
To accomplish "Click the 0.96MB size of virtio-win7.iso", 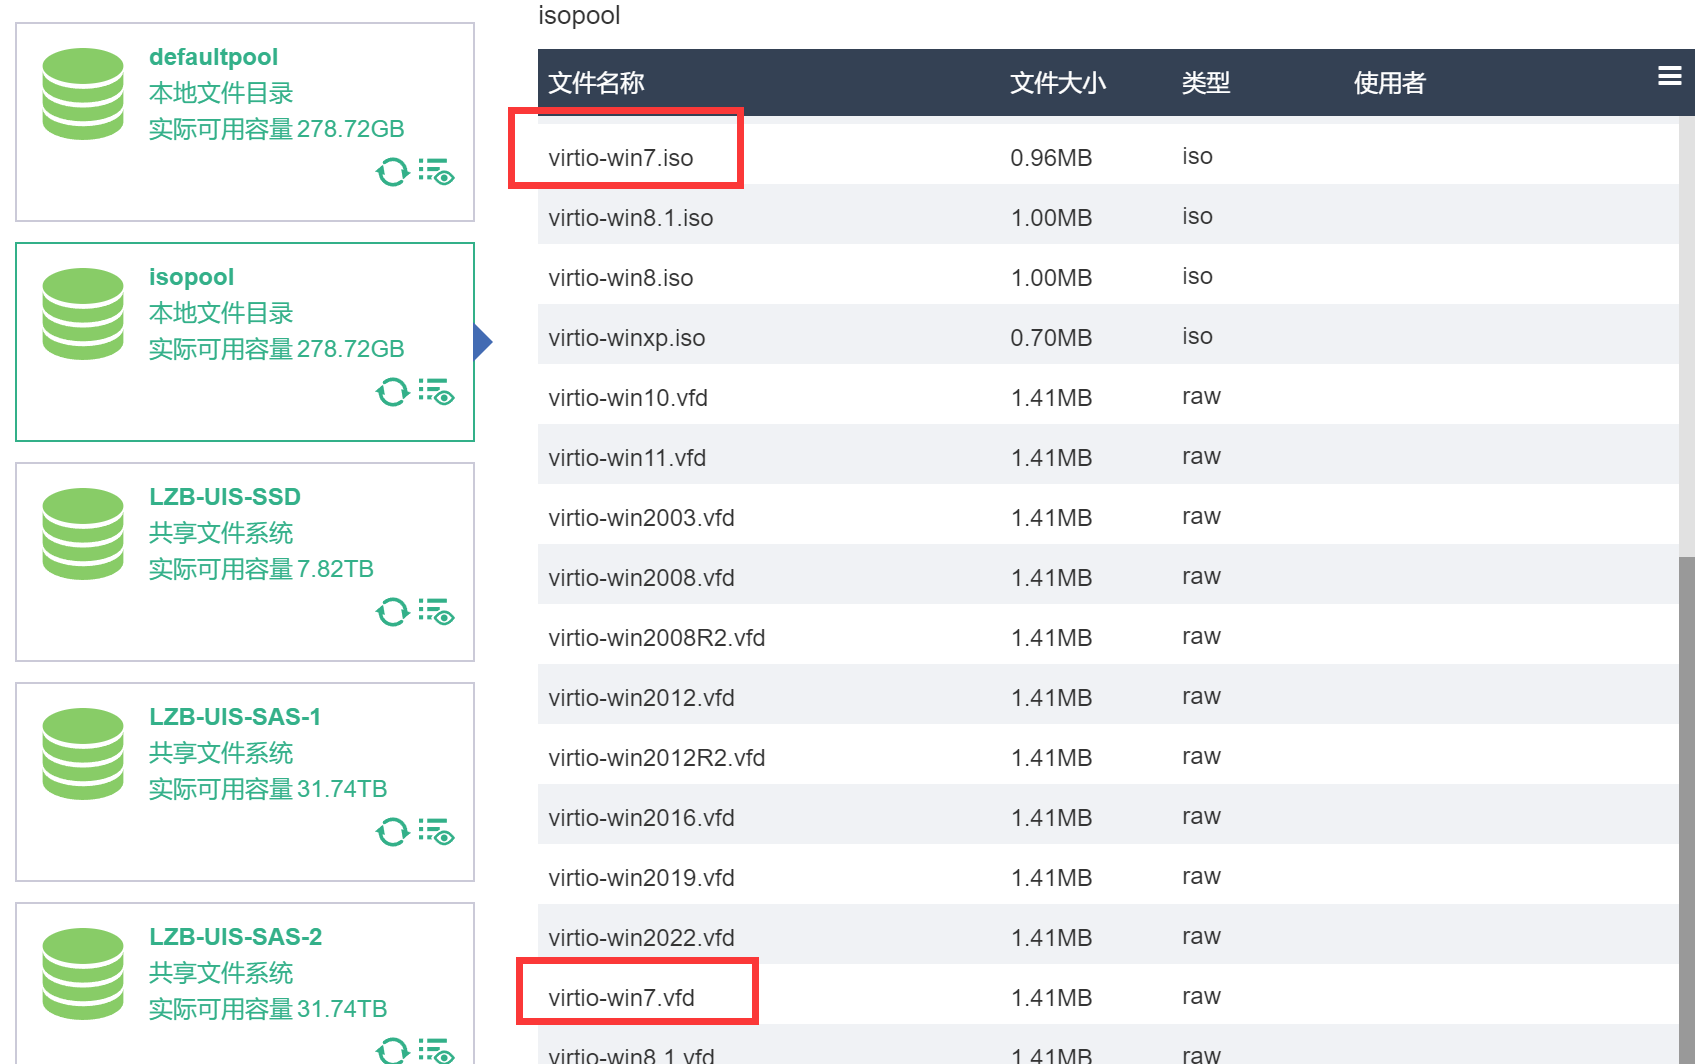I will coord(1051,158).
